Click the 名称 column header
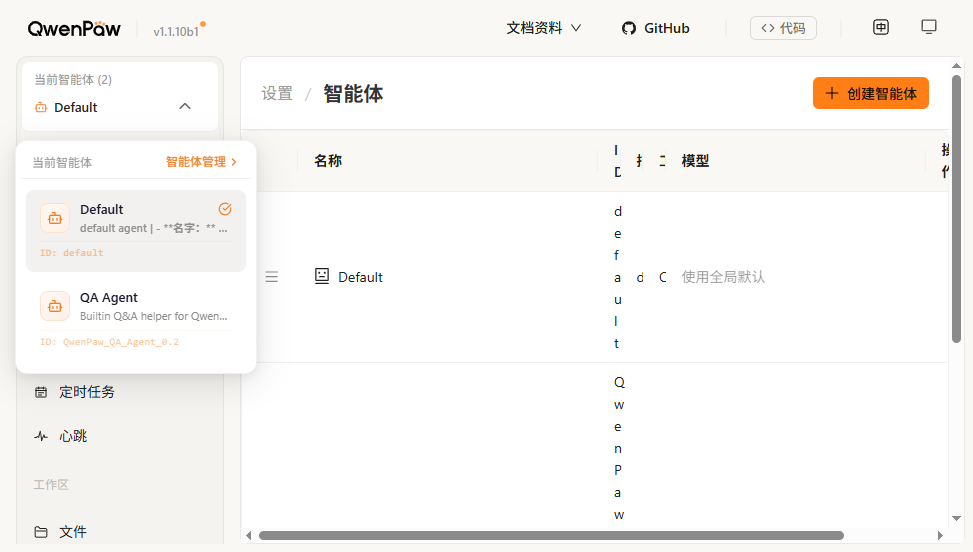Viewport: 973px width, 552px height. tap(328, 161)
